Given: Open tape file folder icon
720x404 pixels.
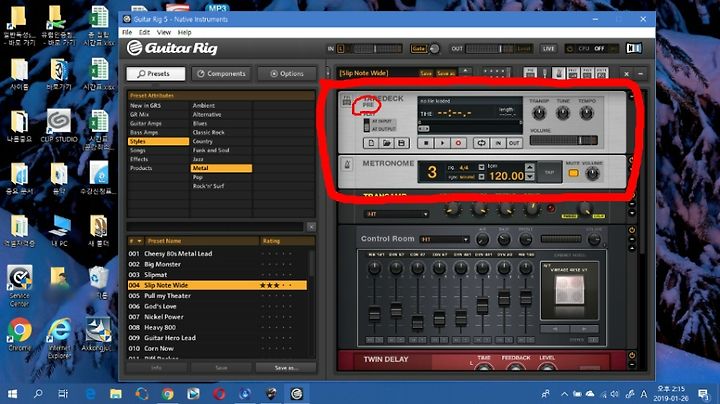Looking at the screenshot, I should click(x=387, y=143).
